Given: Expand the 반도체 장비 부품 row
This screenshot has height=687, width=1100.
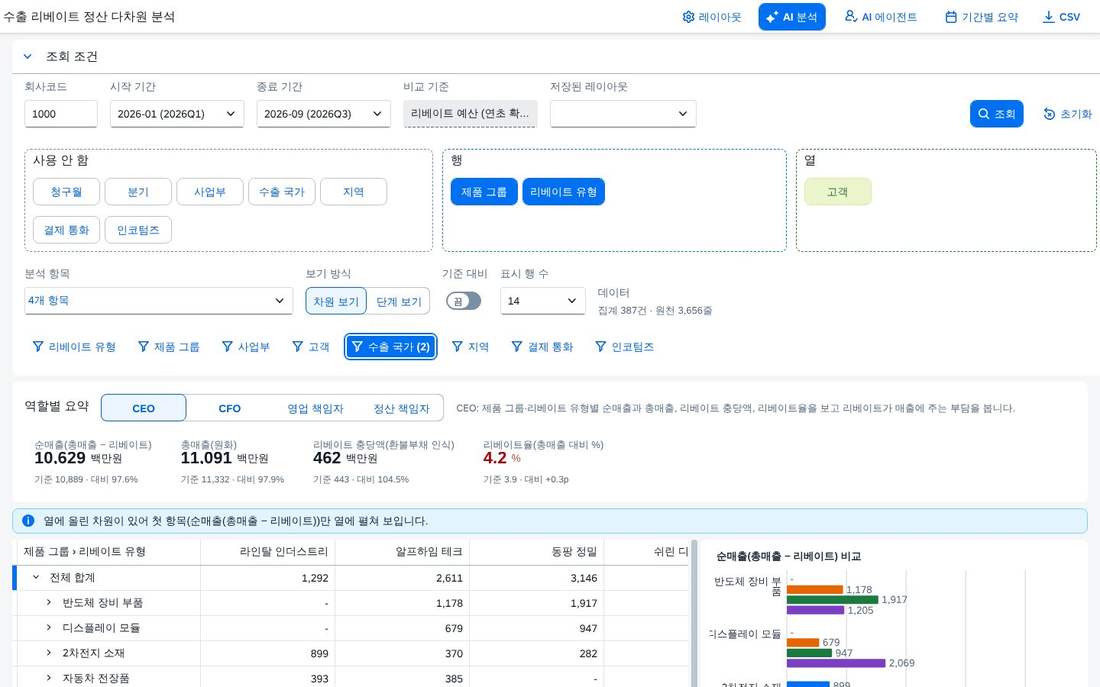Looking at the screenshot, I should 48,603.
